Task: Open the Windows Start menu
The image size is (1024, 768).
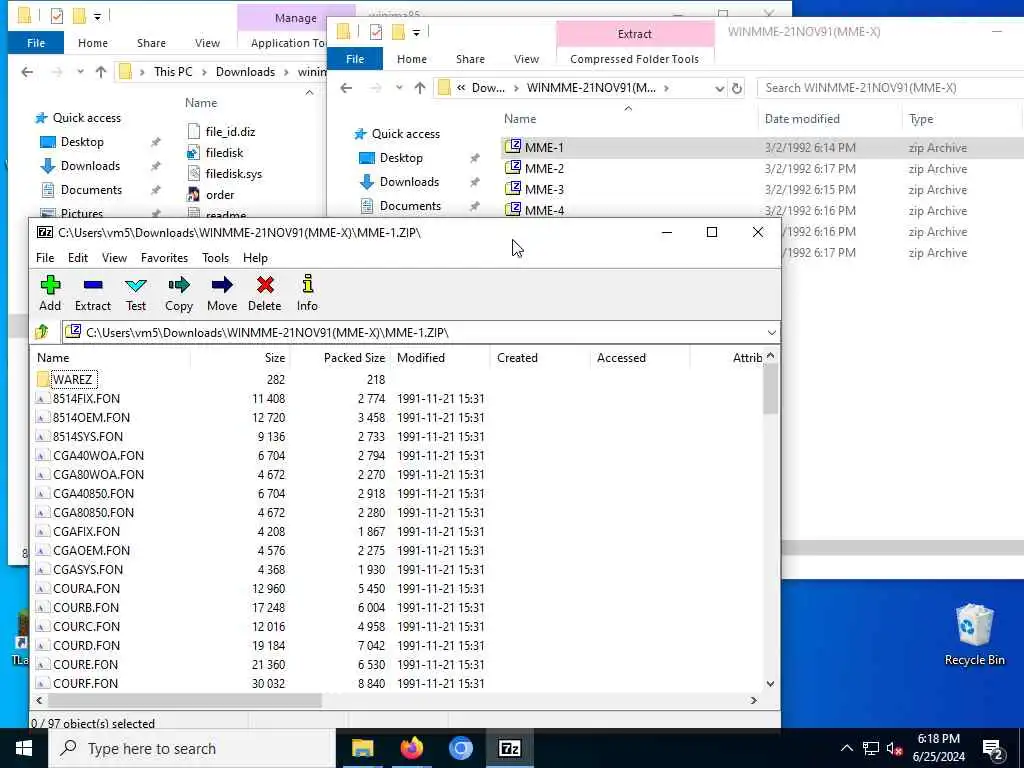Action: tap(24, 748)
